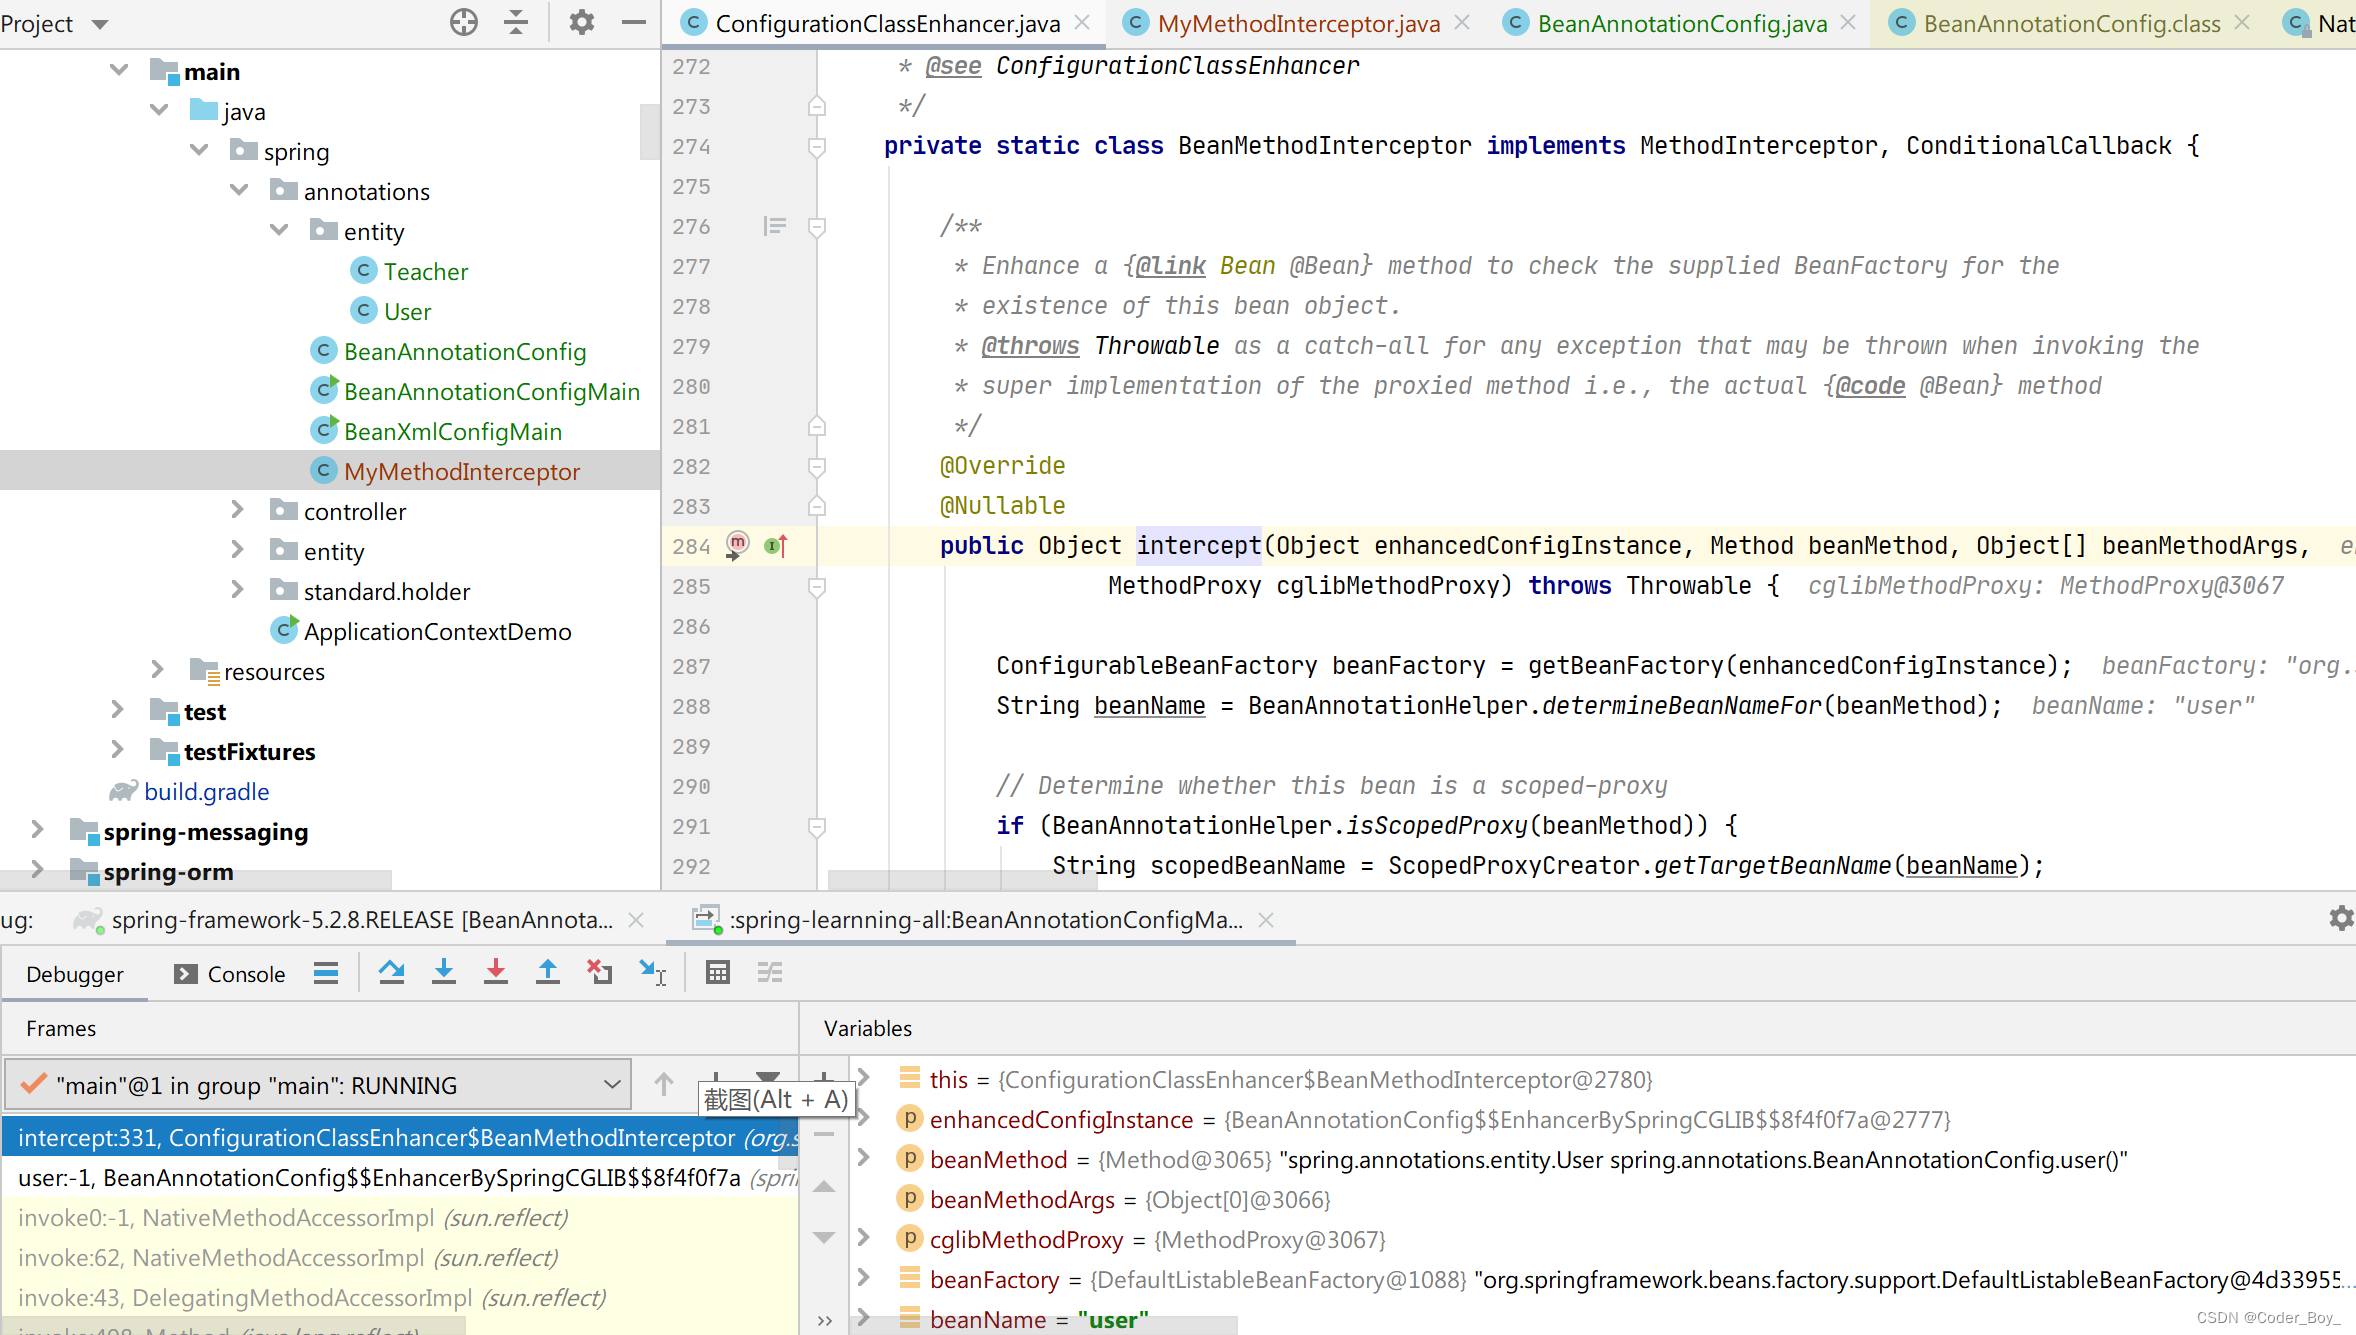Click Step Out debugger icon
The height and width of the screenshot is (1335, 2356).
point(548,972)
